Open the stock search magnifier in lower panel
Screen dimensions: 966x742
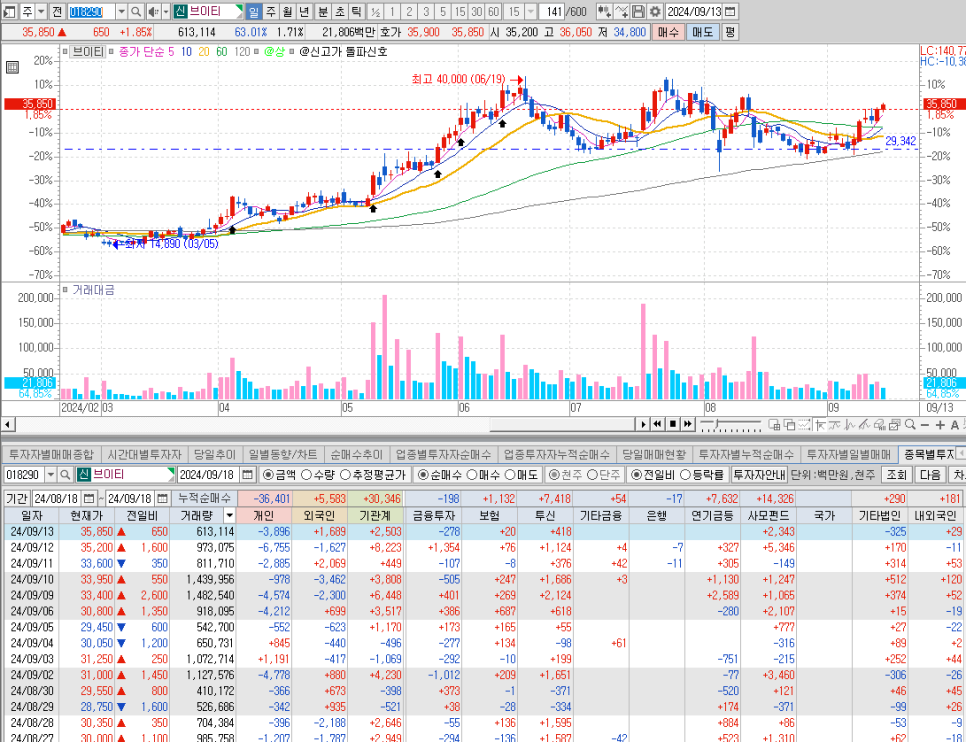coord(65,475)
